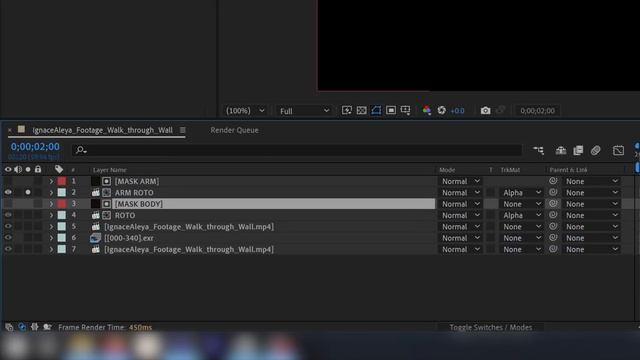This screenshot has height=360, width=640.
Task: Expand the ARM ROTO layer properties
Action: (51, 192)
